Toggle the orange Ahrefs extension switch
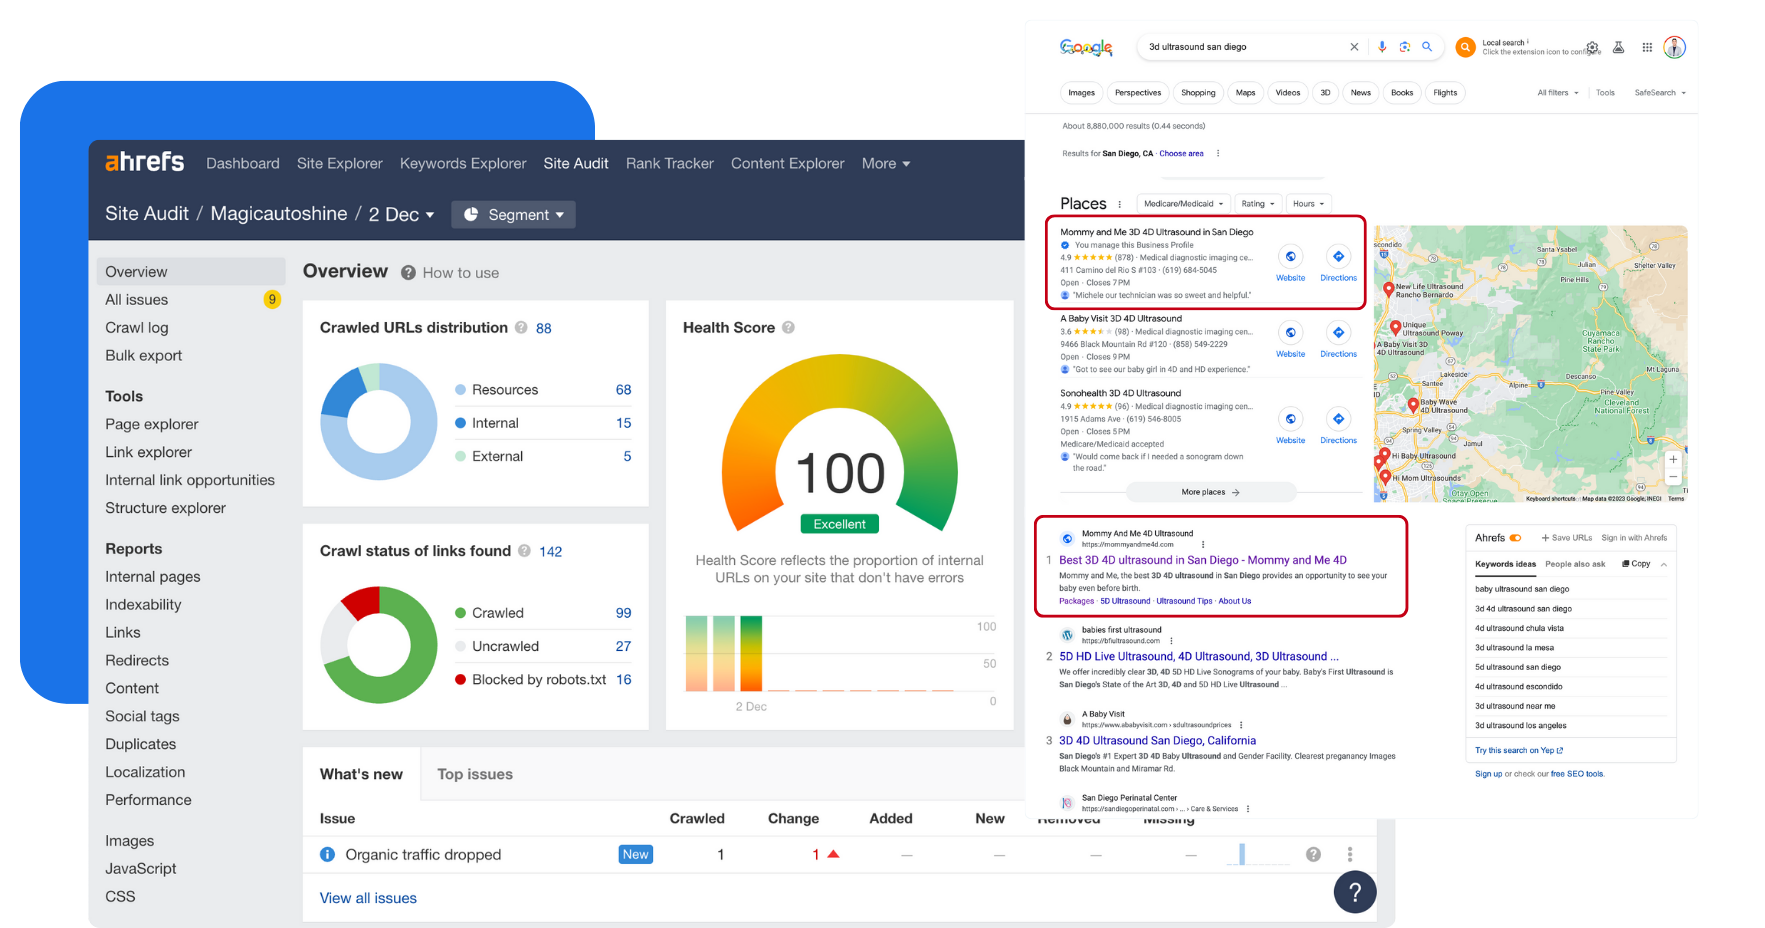The height and width of the screenshot is (928, 1765). (x=1515, y=538)
